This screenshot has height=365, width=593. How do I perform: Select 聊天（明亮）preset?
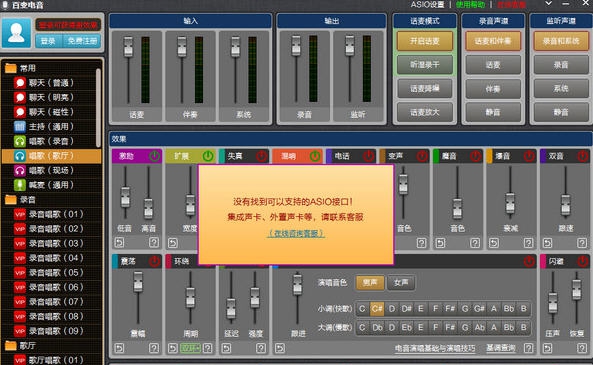(x=51, y=98)
